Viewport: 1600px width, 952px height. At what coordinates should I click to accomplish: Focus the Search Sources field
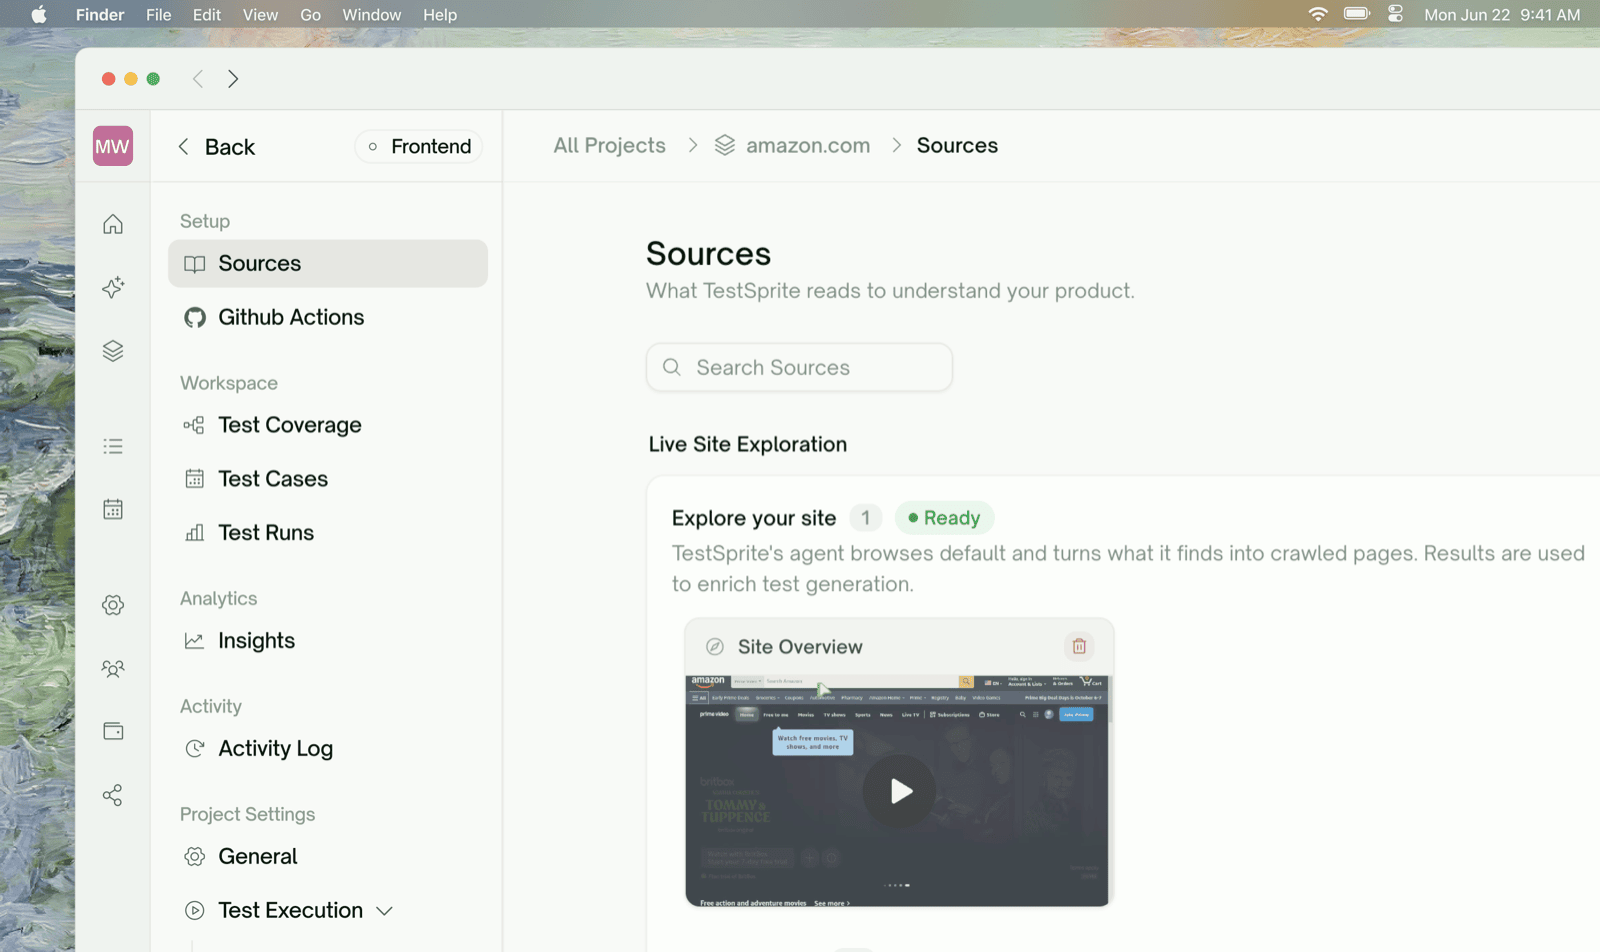pos(799,367)
